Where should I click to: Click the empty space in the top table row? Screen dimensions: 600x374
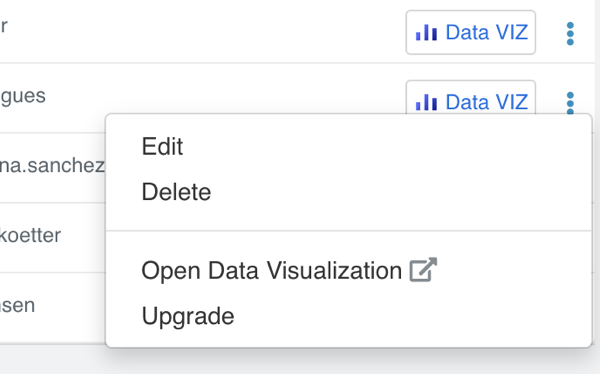pyautogui.click(x=207, y=31)
